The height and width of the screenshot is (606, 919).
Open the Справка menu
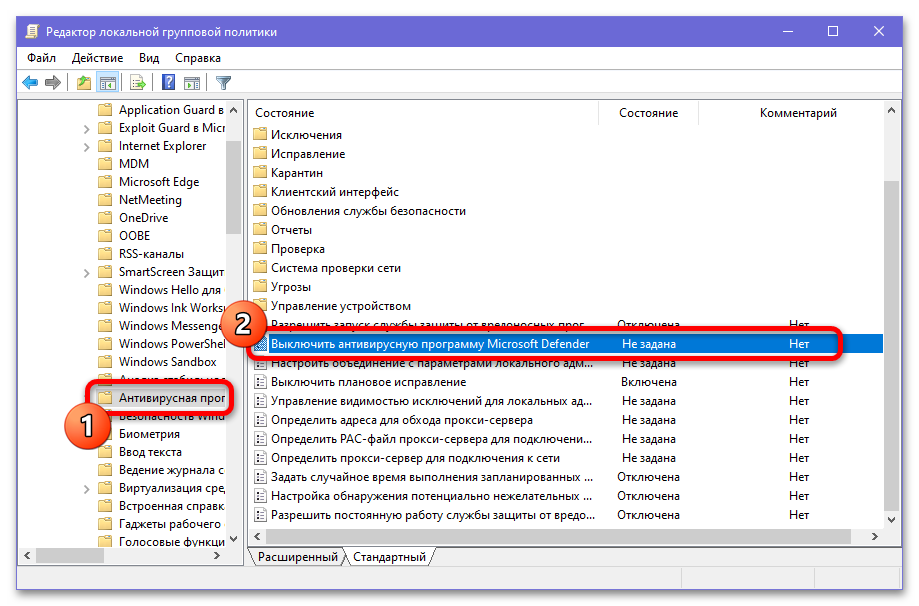click(198, 58)
